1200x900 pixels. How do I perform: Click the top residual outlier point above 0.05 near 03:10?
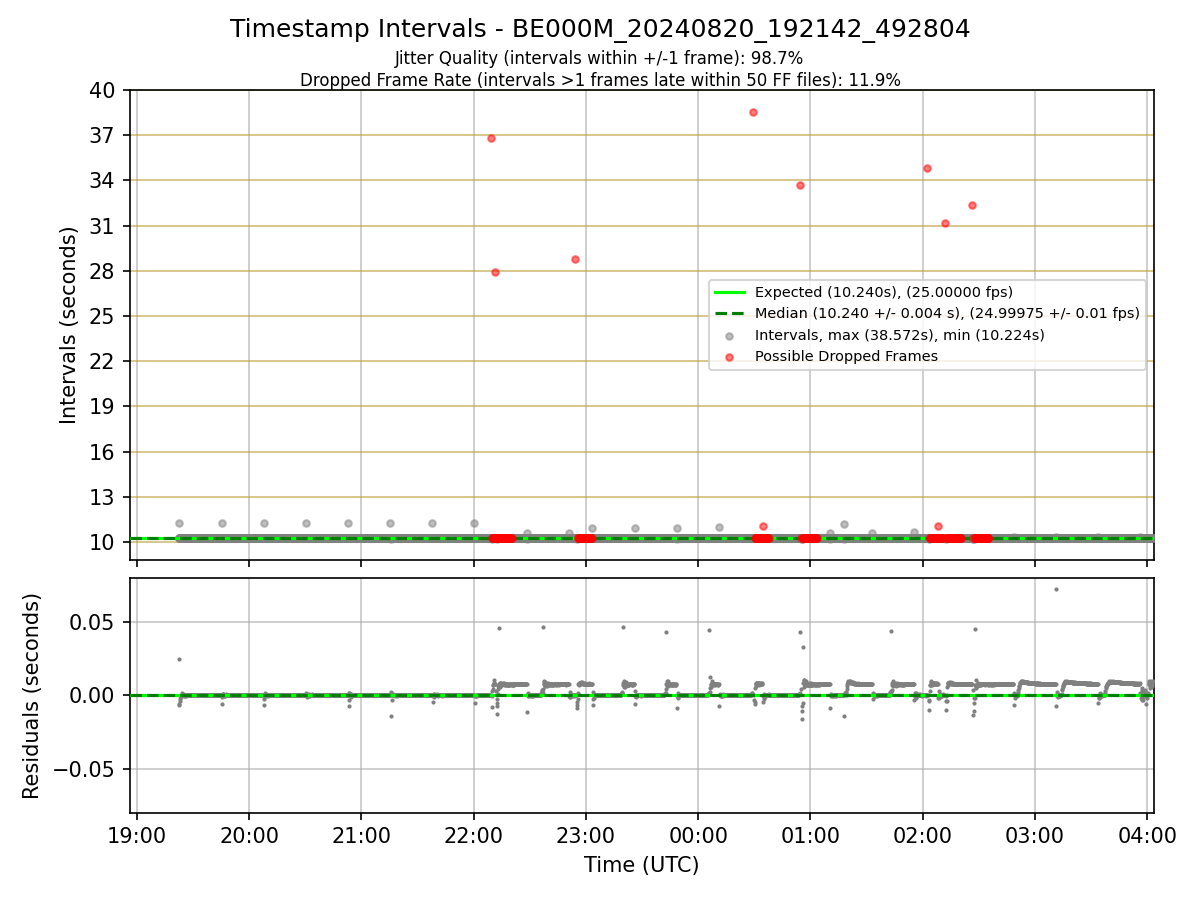coord(1056,589)
